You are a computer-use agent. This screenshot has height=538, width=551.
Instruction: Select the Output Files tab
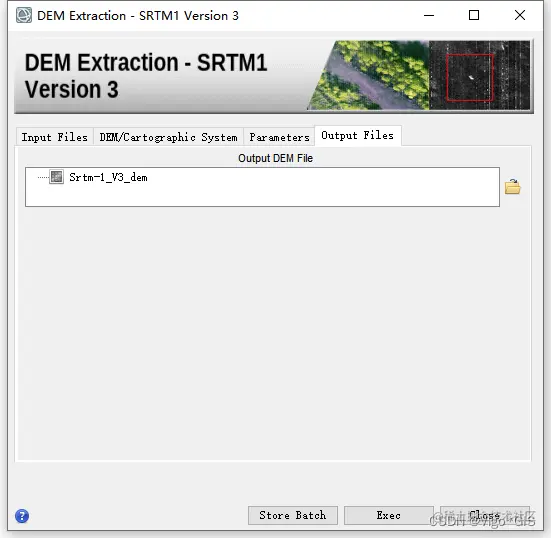click(x=358, y=135)
